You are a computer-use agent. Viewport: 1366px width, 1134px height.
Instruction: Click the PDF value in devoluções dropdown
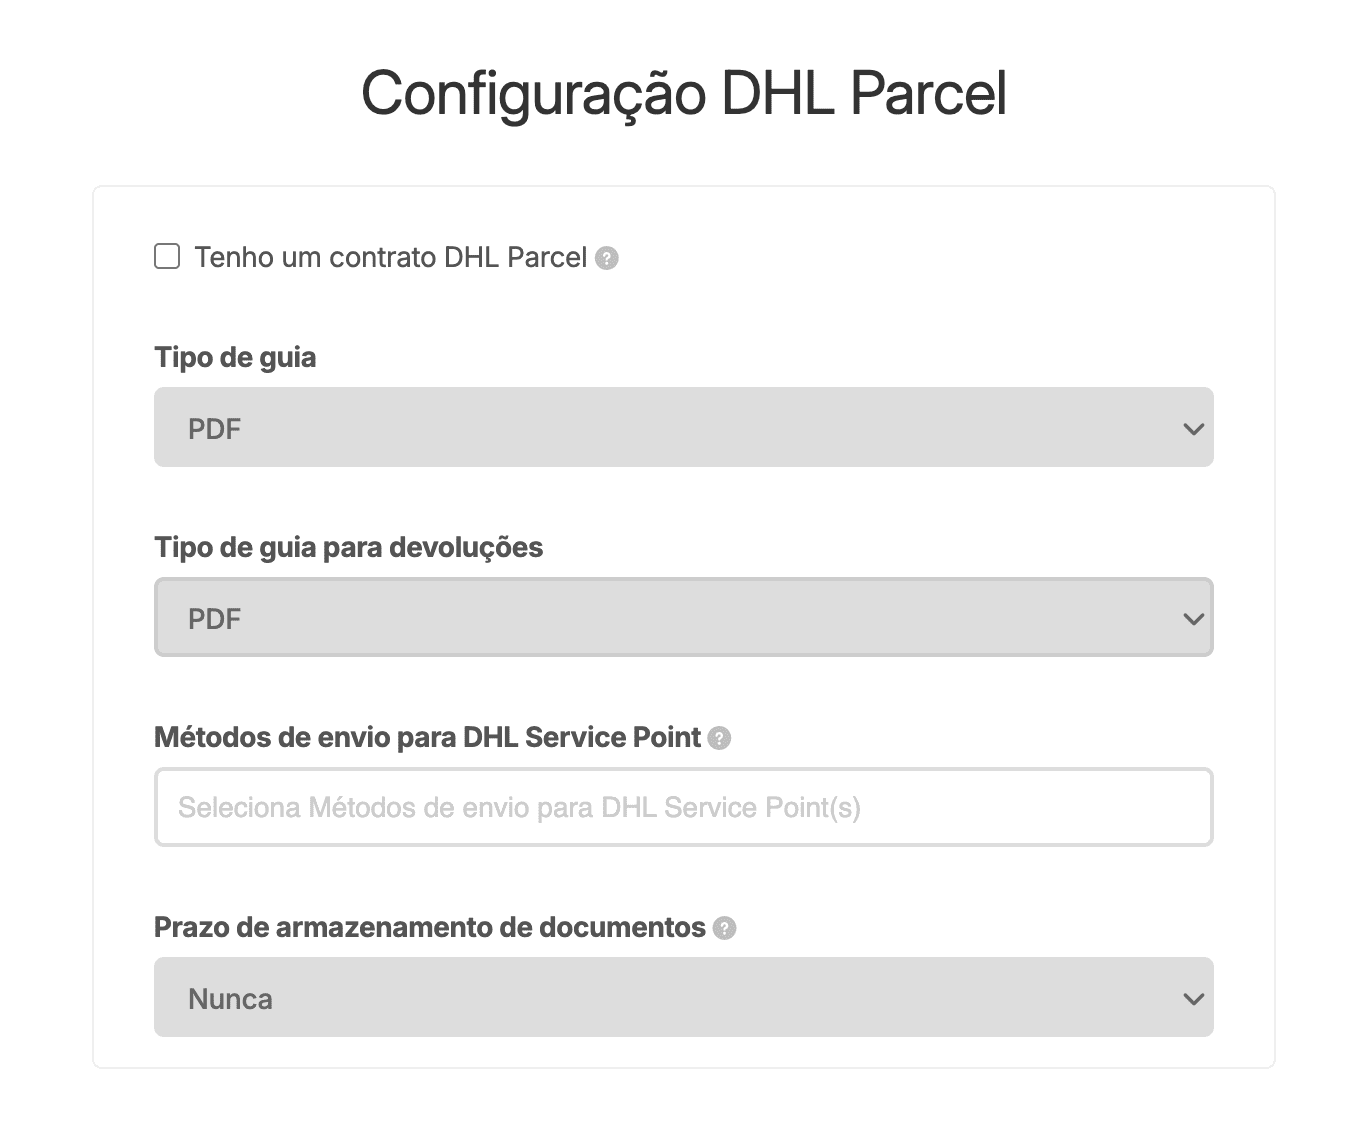click(215, 619)
